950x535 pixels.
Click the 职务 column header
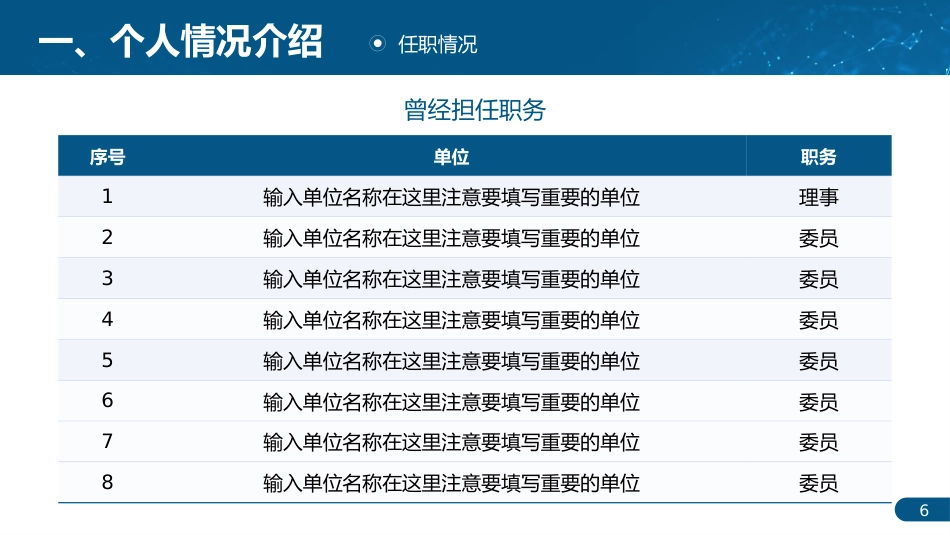(x=818, y=157)
